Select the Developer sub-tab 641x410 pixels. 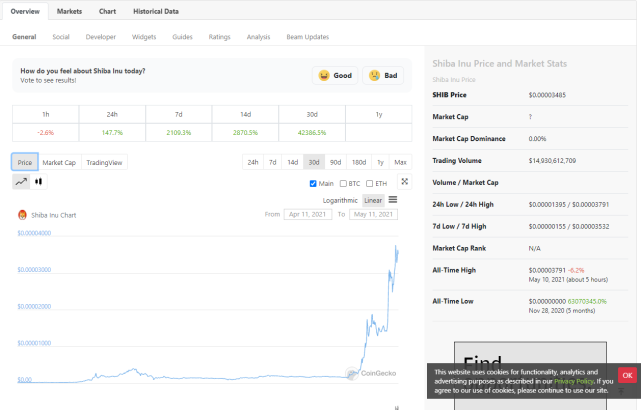(101, 37)
